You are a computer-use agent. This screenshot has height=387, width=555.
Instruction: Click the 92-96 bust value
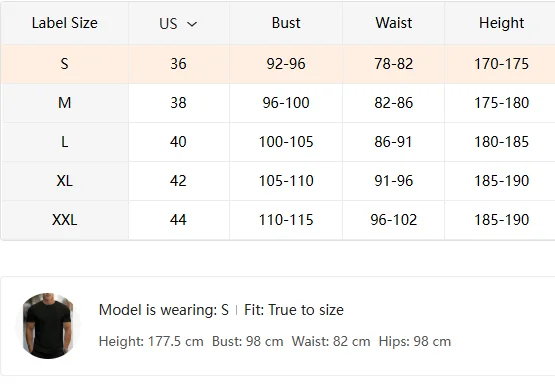coord(286,64)
